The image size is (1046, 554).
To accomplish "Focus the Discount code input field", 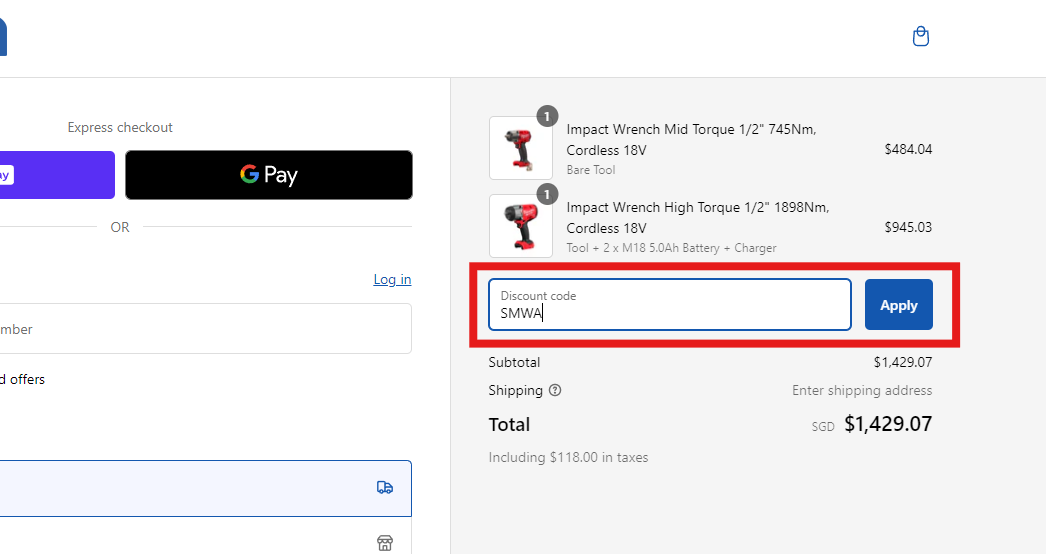I will (x=670, y=305).
